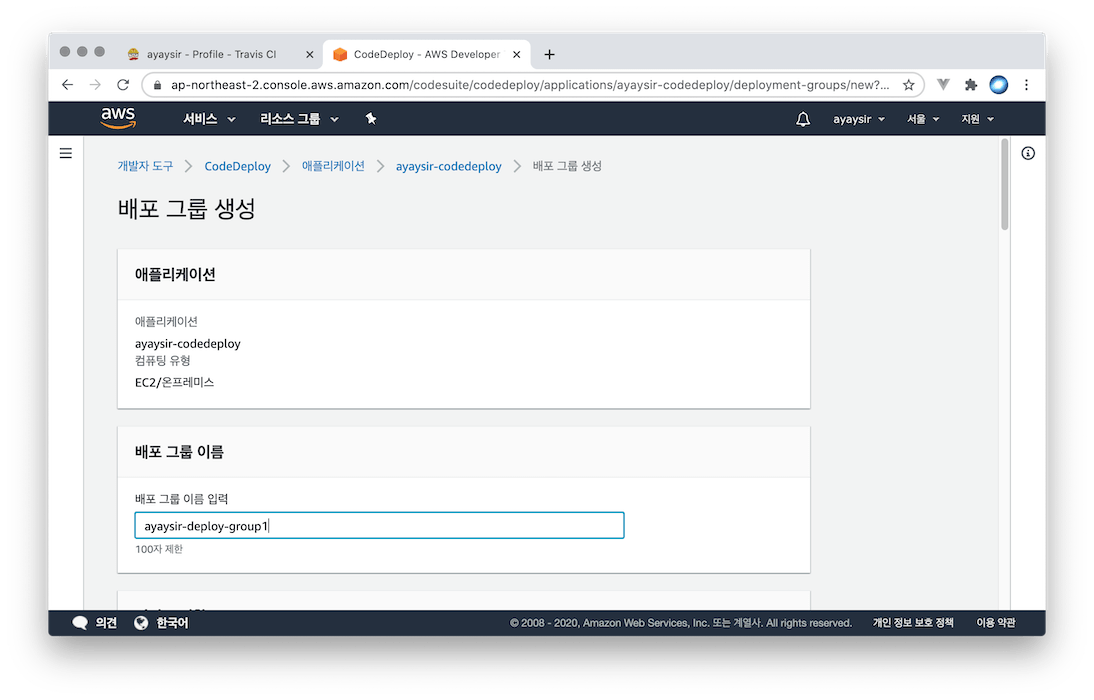Screen dimensions: 1094x700
Task: Open the info panel icon on the right
Action: (1028, 153)
